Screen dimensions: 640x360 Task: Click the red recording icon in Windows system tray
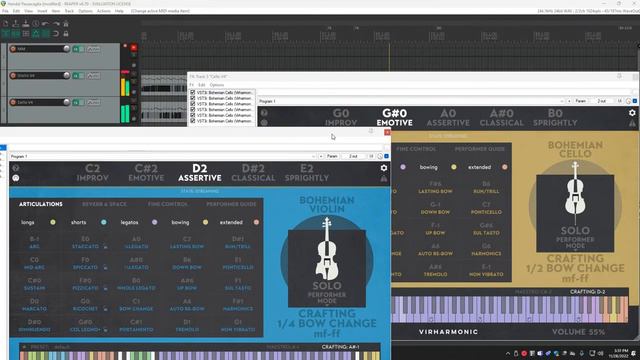(524, 353)
